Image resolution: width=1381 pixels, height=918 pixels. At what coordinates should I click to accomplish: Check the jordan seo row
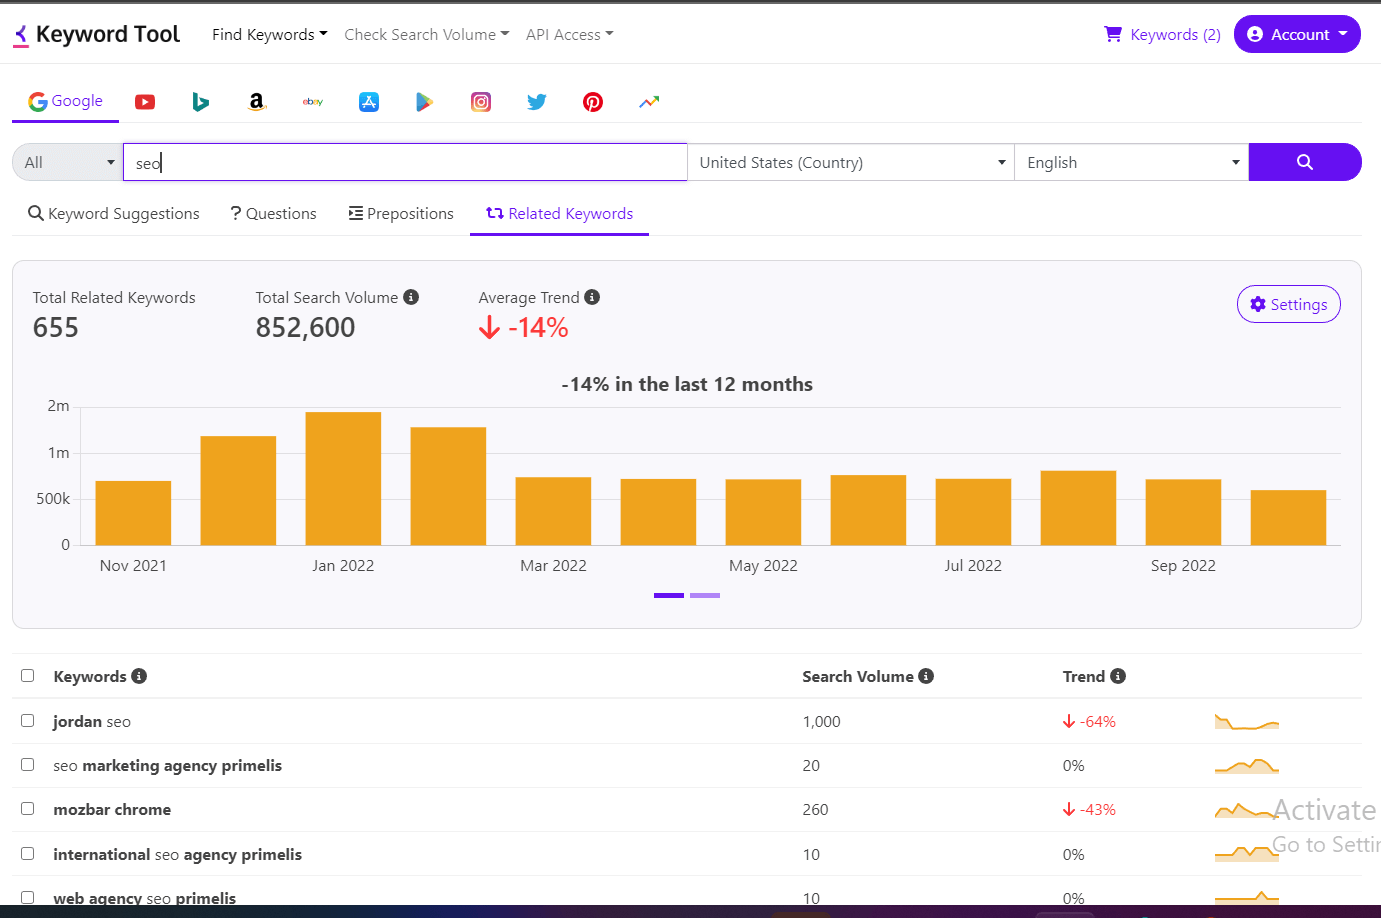28,721
